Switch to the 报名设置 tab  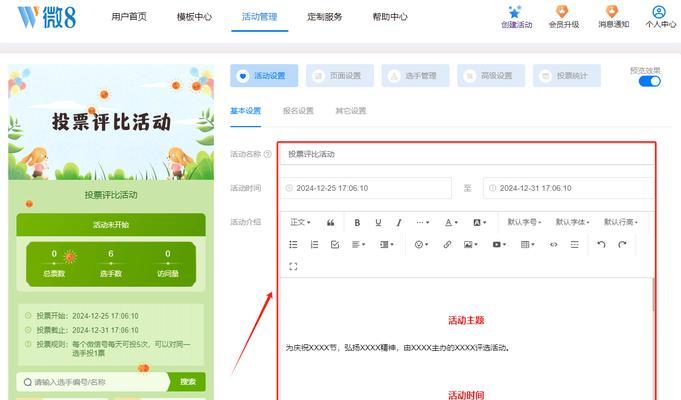[298, 111]
